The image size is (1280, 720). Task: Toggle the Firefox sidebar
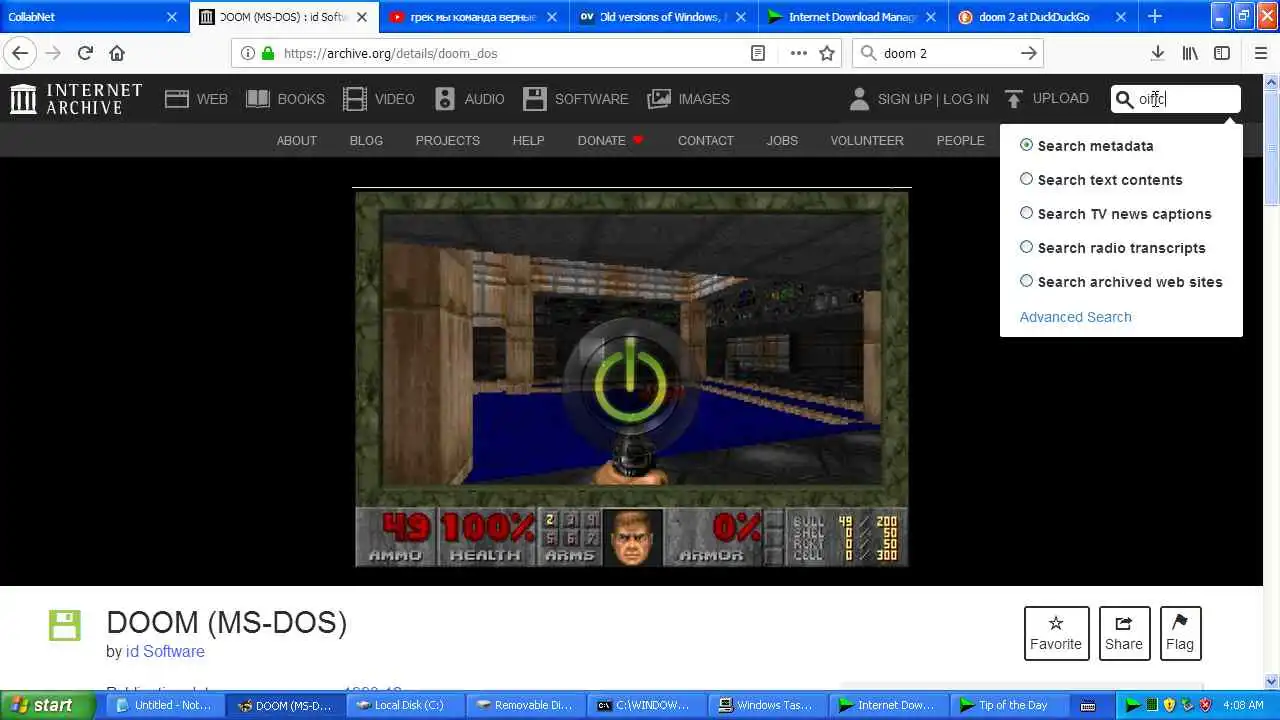tap(1222, 53)
